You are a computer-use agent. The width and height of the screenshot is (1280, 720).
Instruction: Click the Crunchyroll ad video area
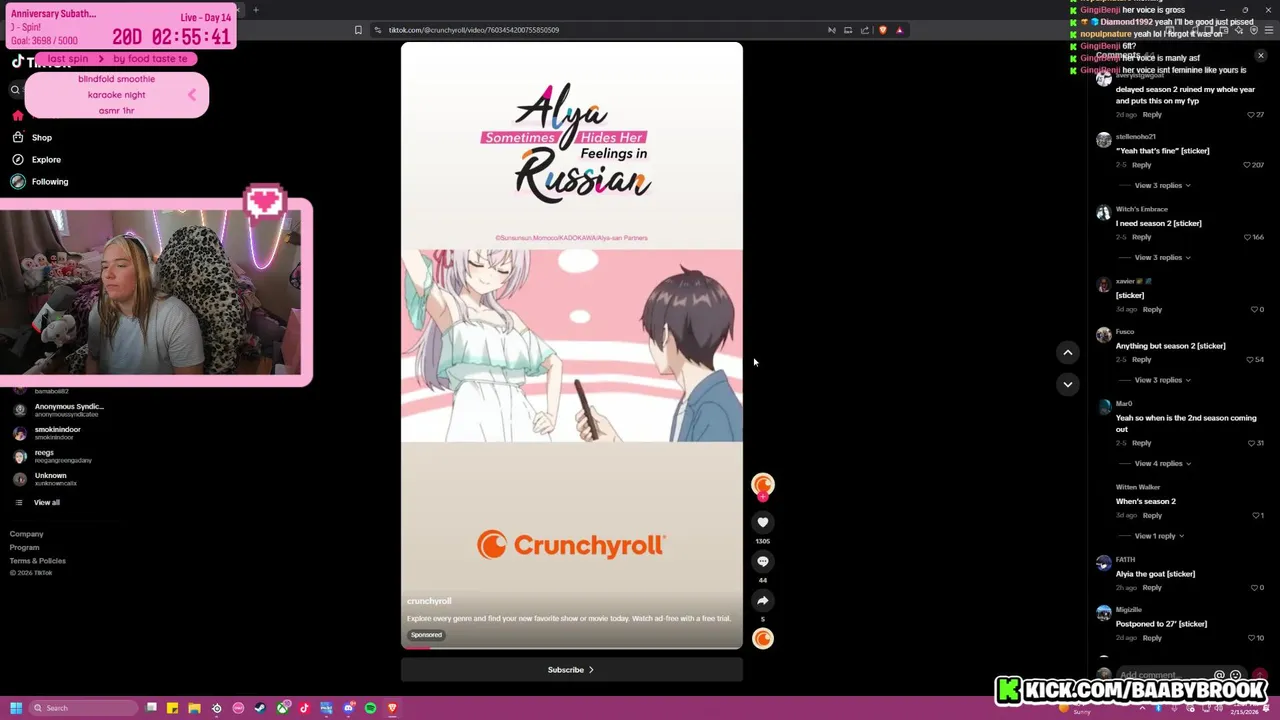(x=571, y=345)
